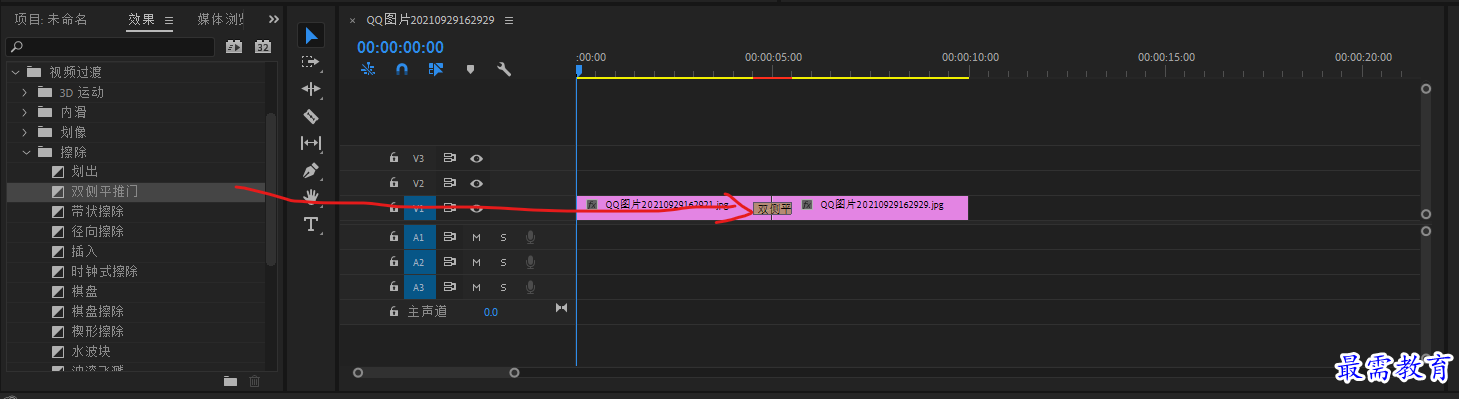Image resolution: width=1459 pixels, height=399 pixels.
Task: Switch to the 媒体浏览 tab
Action: [x=220, y=19]
